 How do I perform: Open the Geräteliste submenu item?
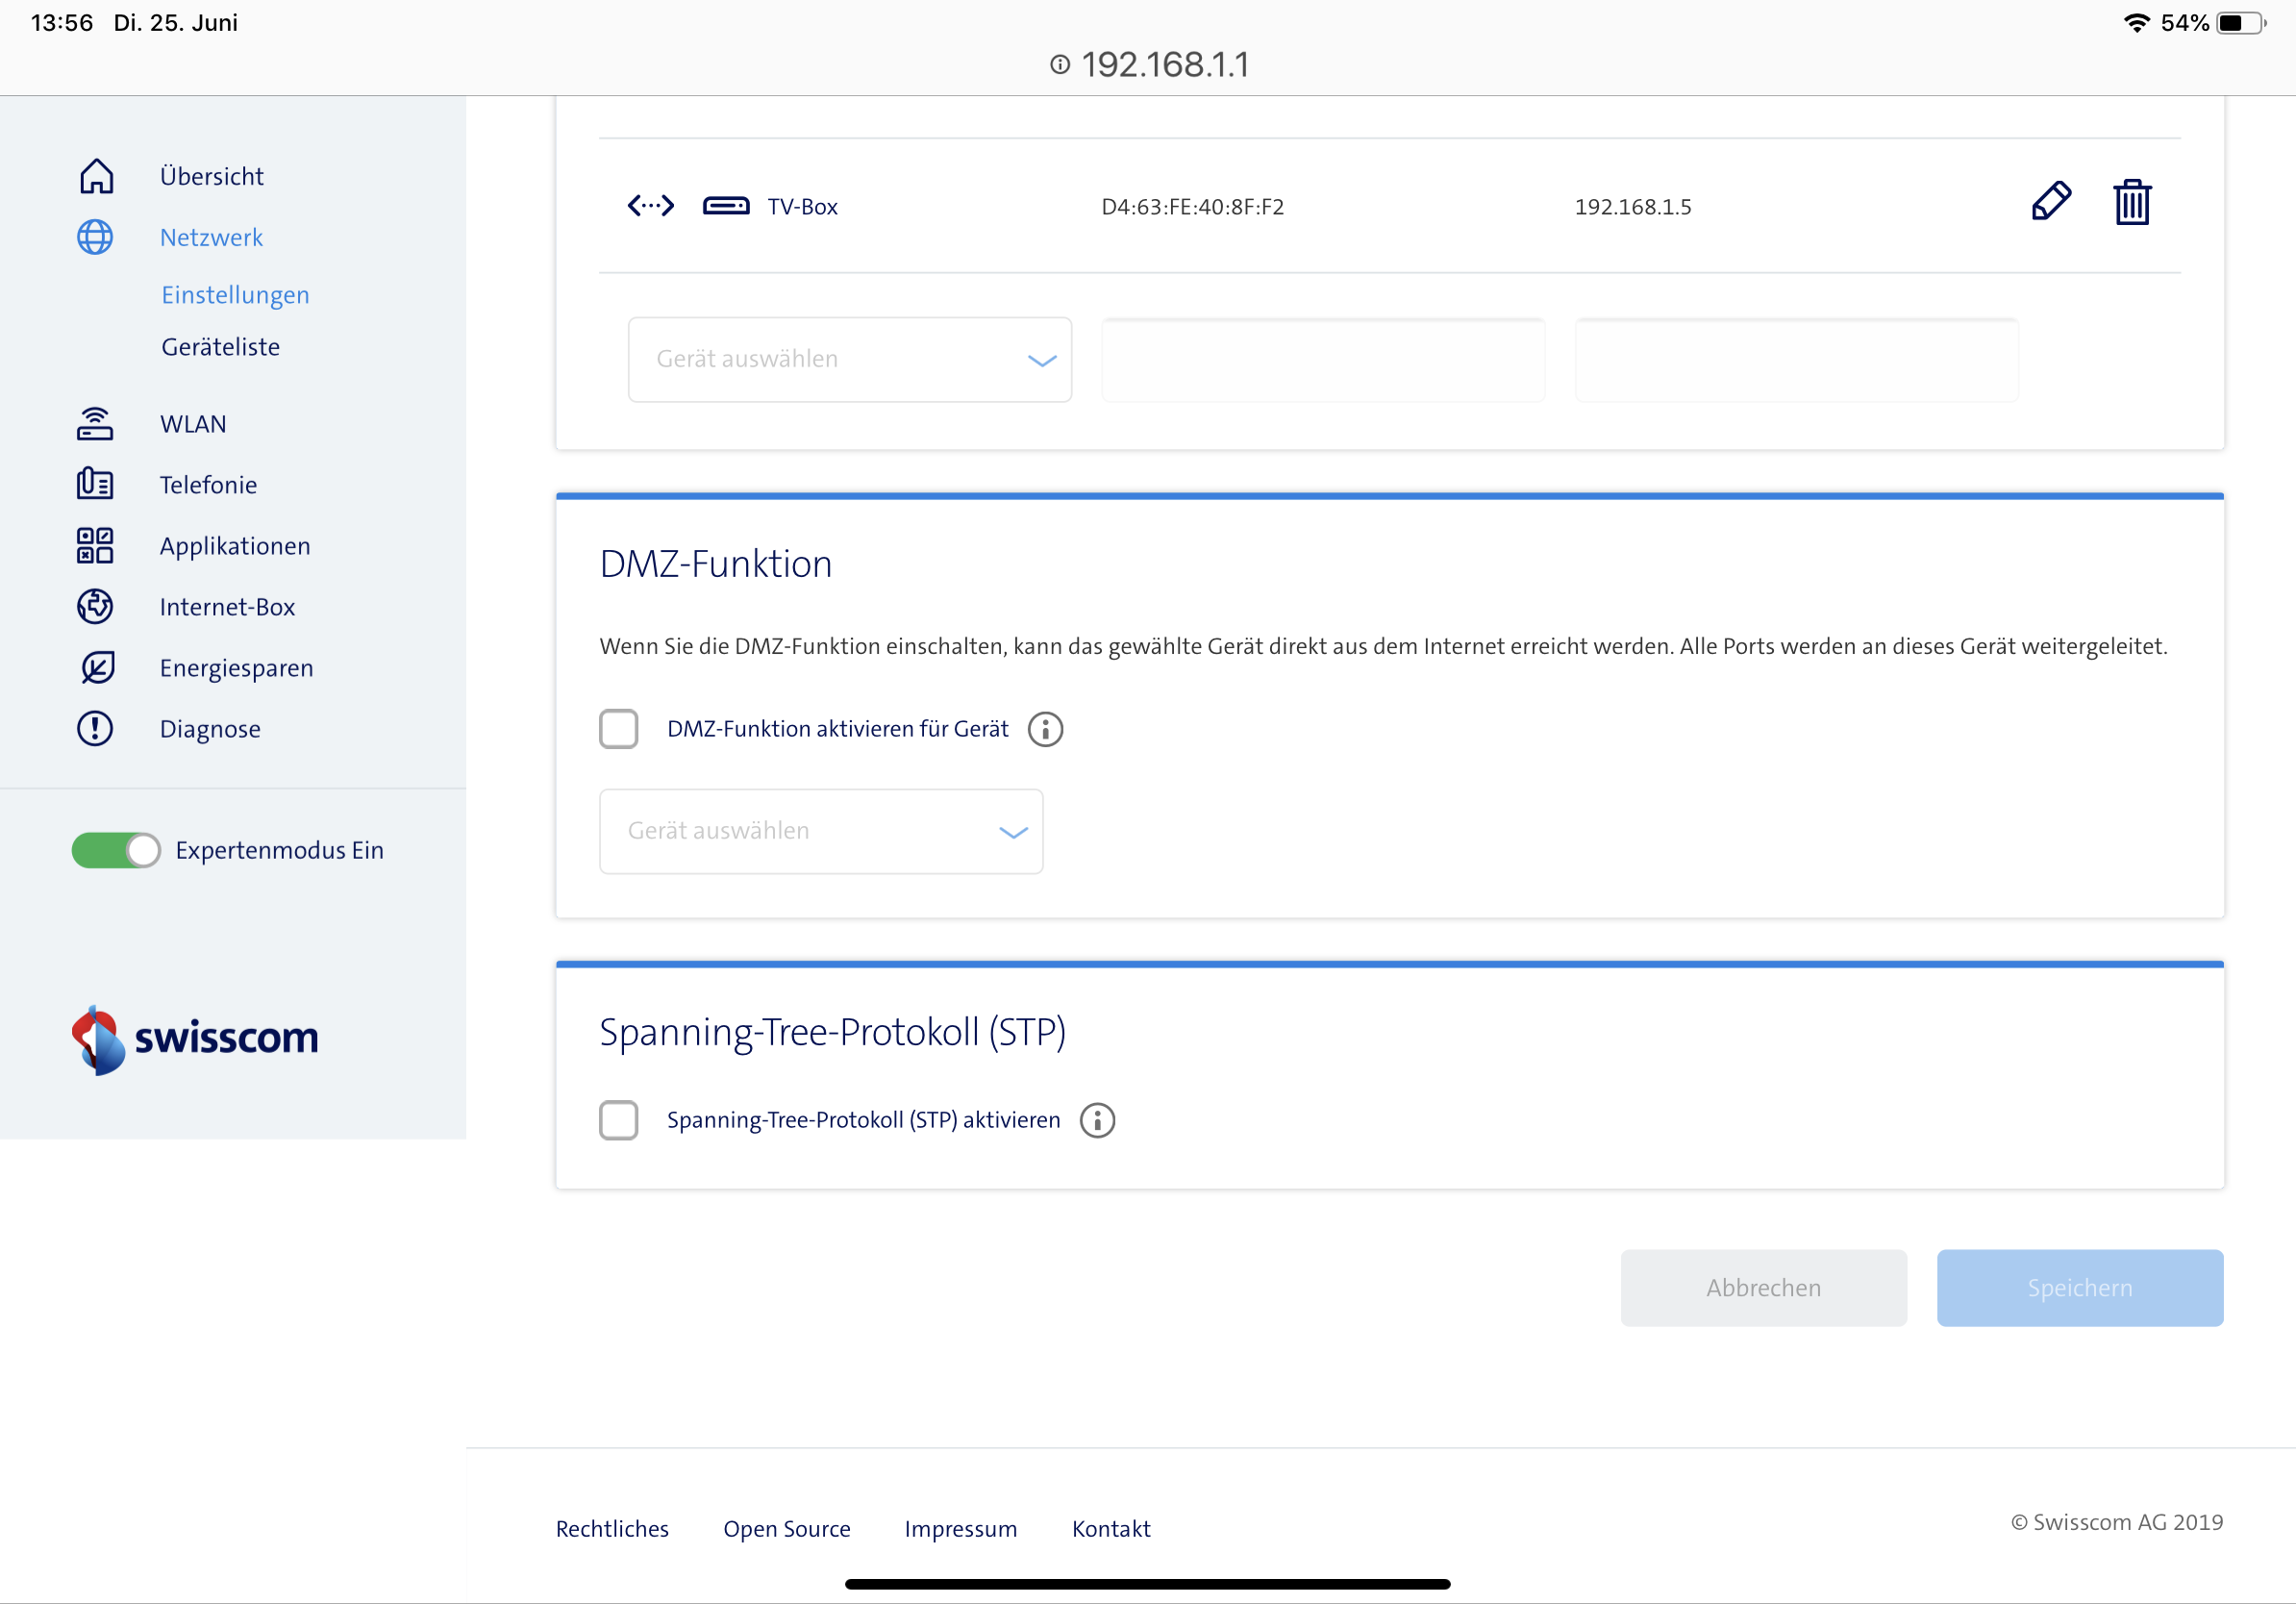[220, 347]
